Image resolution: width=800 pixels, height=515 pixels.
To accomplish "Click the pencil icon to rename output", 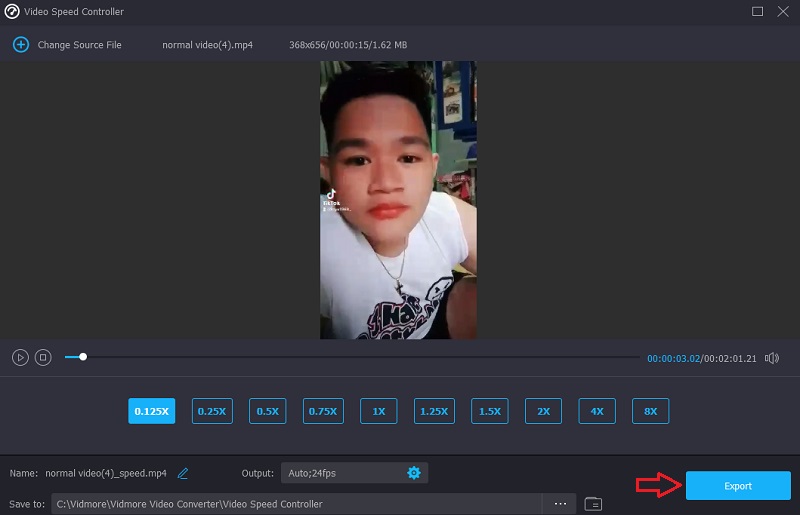I will [183, 473].
